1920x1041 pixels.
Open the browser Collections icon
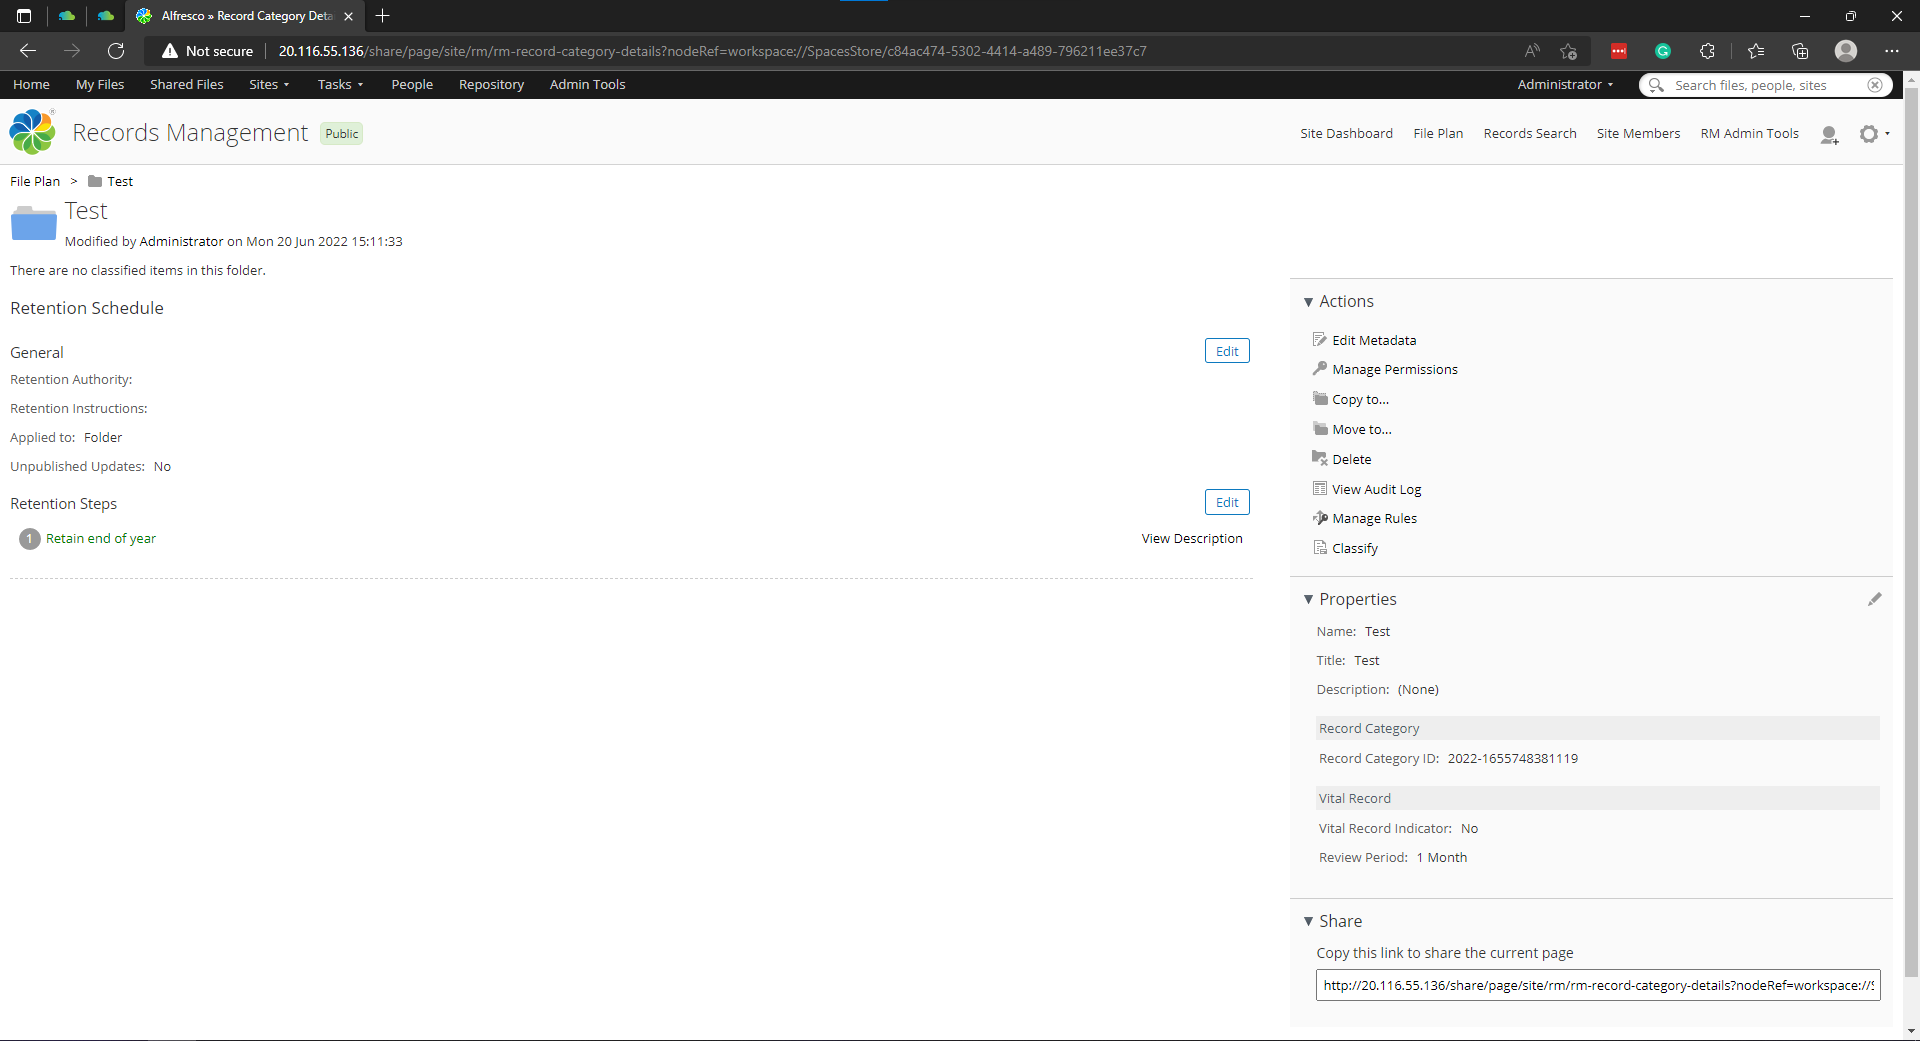[1800, 51]
